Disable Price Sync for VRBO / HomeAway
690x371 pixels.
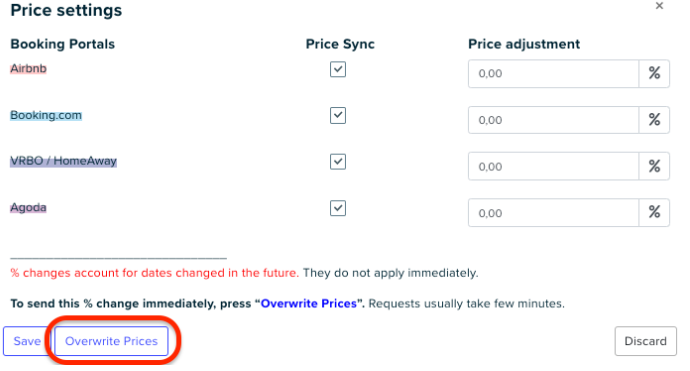[338, 162]
